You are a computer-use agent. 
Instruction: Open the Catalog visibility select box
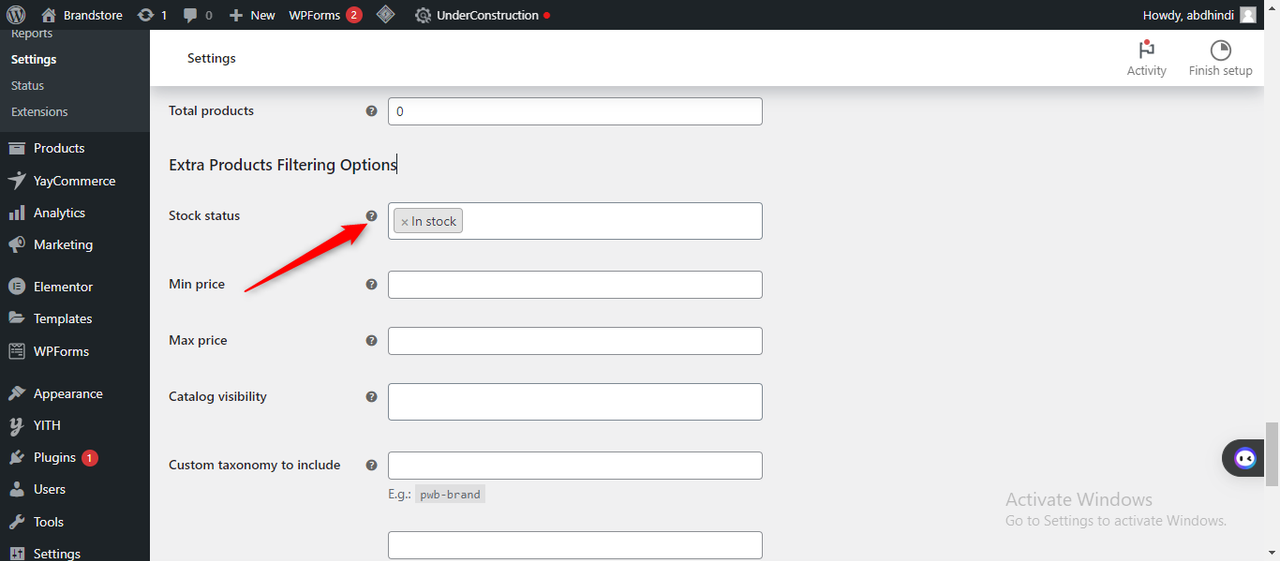(575, 402)
